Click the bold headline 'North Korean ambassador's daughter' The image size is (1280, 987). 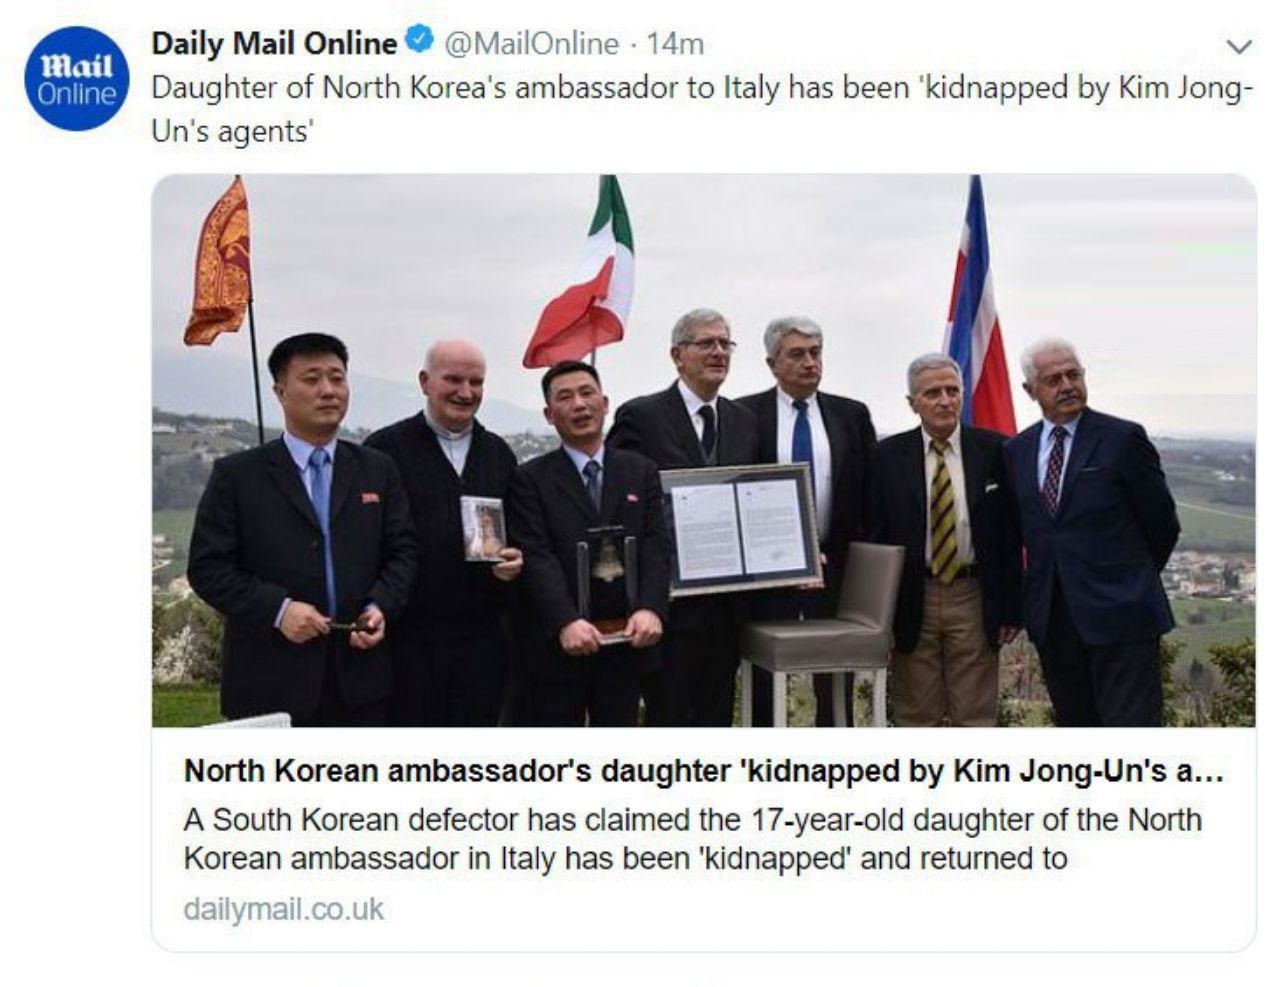(704, 771)
